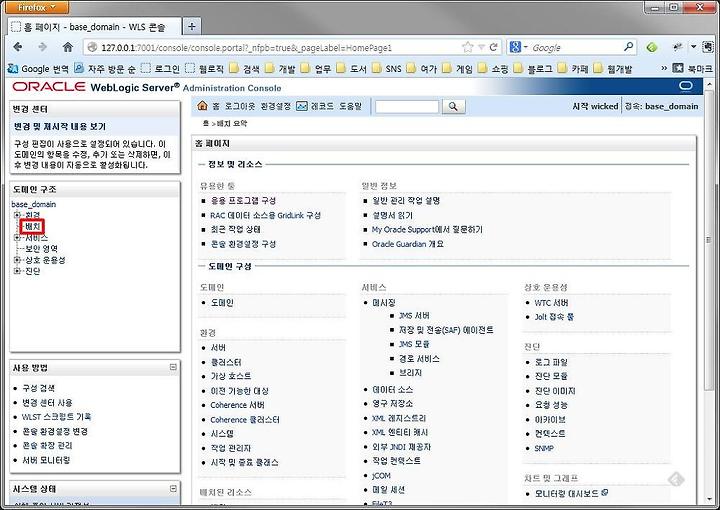This screenshot has height=510, width=720.
Task: Open the WTC 서버 link
Action: [551, 303]
